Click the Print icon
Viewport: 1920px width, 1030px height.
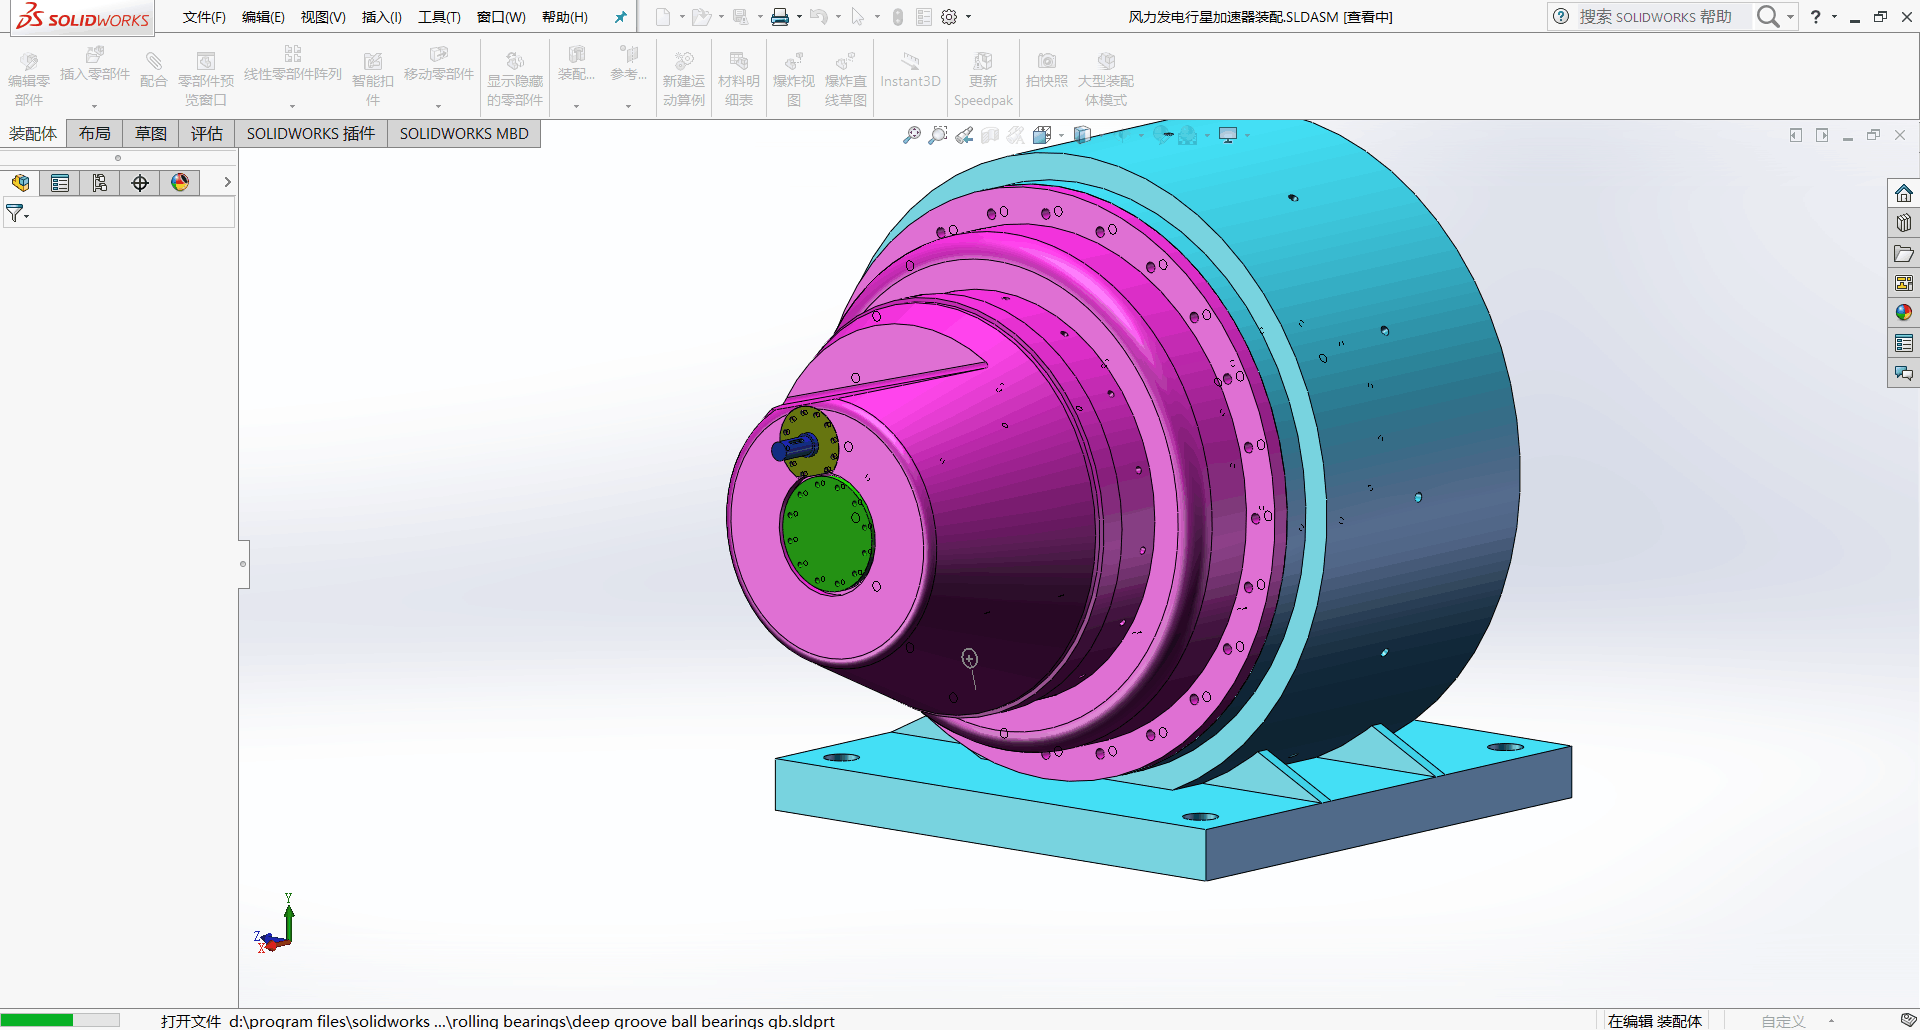780,17
